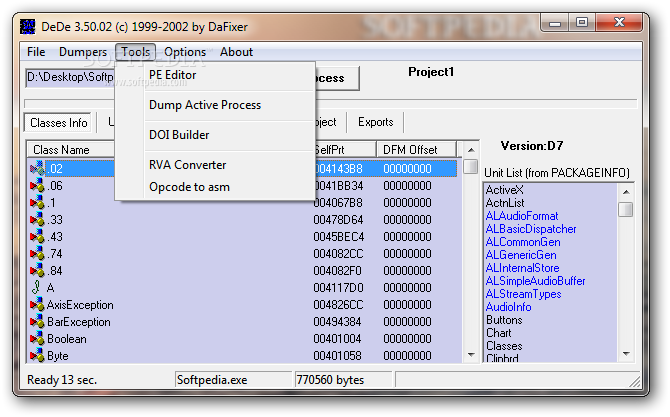Click the icon beside AxisException
Screen dimensions: 670x417
click(37, 304)
